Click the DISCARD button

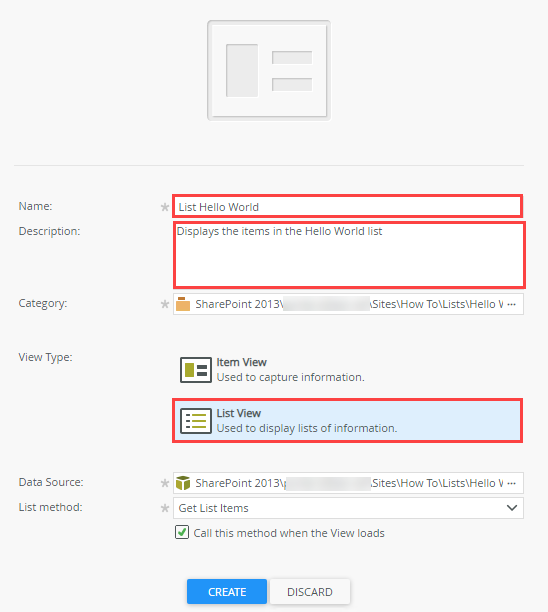click(x=310, y=592)
